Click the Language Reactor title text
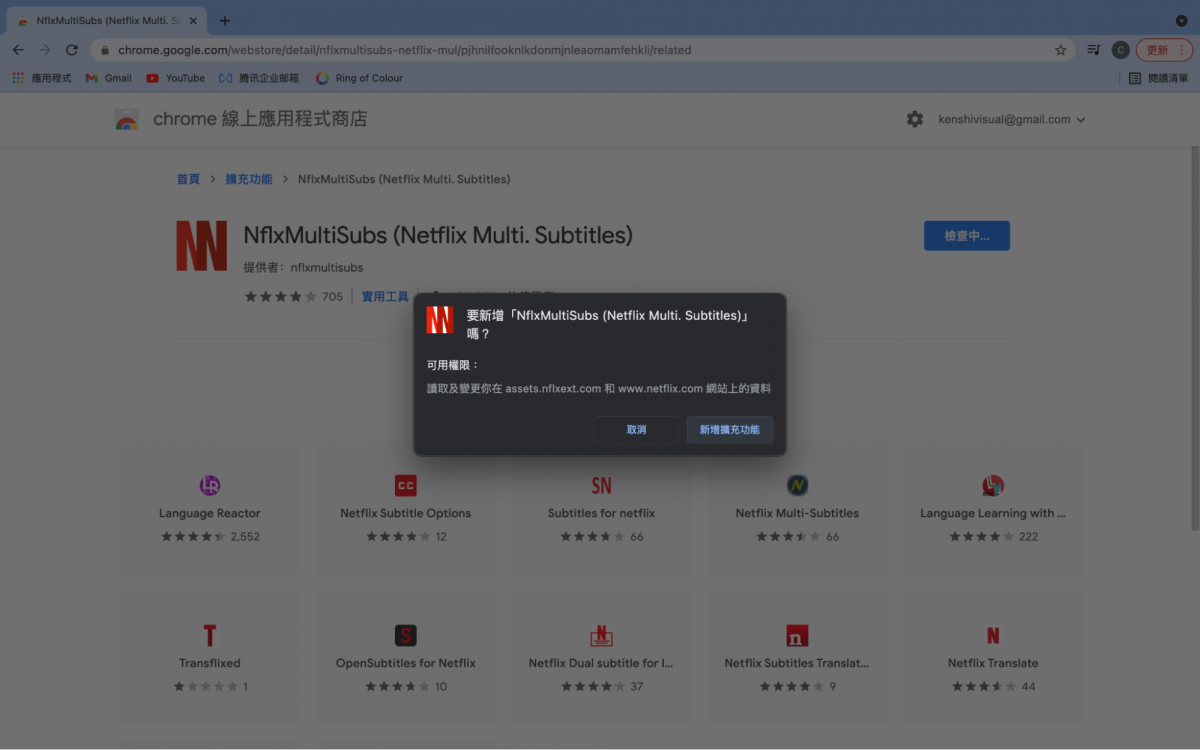The image size is (1200, 750). [x=209, y=513]
